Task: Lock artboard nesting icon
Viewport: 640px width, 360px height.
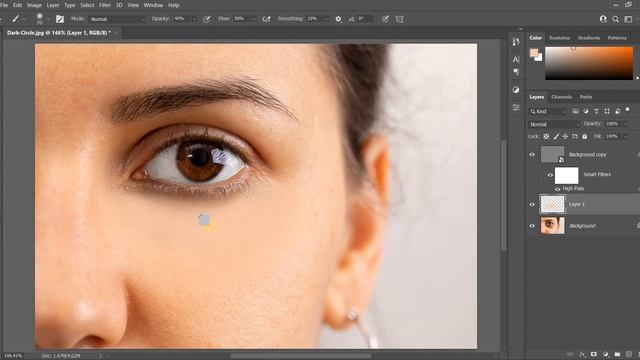Action: pos(575,136)
